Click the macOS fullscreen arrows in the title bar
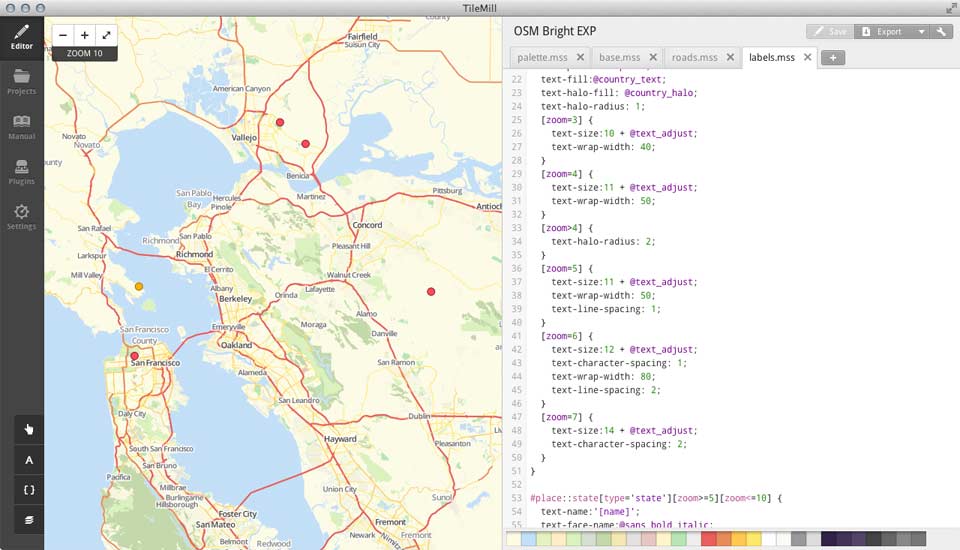This screenshot has width=960, height=550. tap(951, 8)
